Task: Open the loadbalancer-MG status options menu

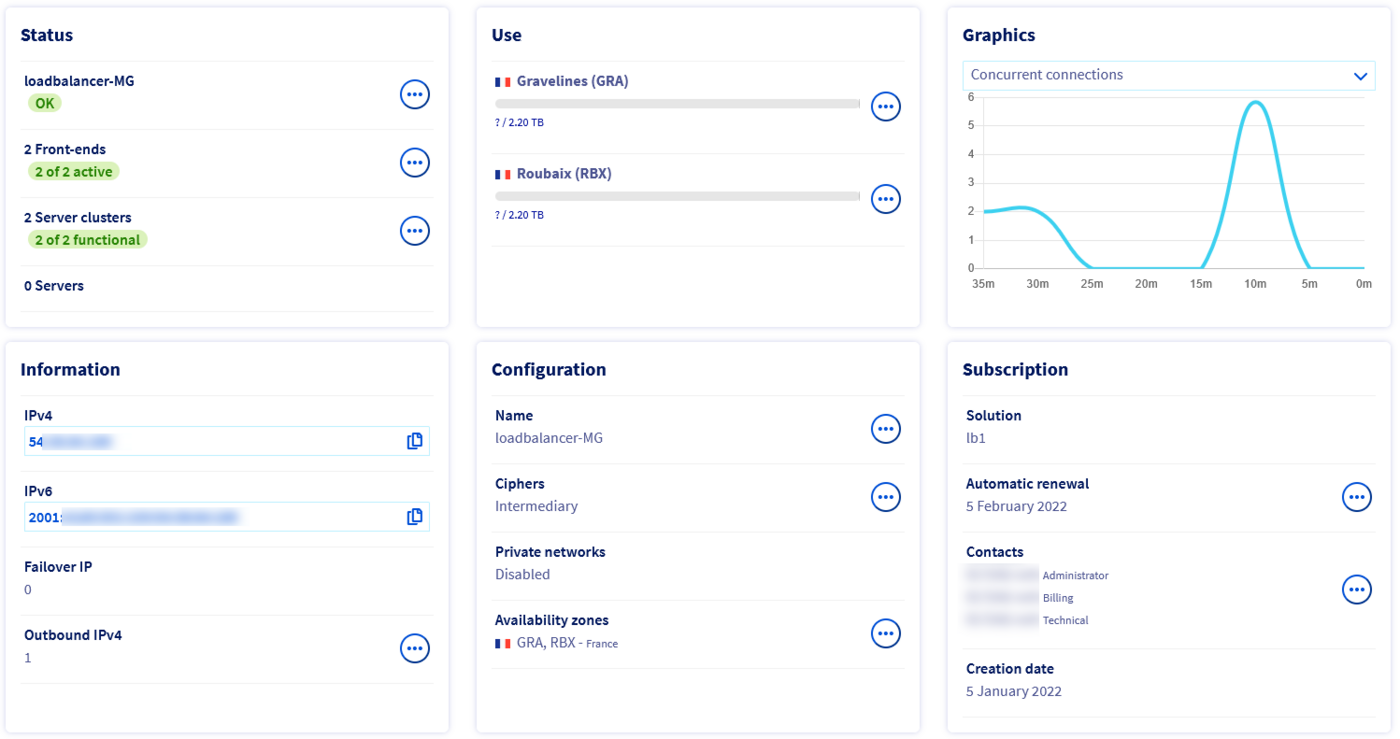Action: pos(415,94)
